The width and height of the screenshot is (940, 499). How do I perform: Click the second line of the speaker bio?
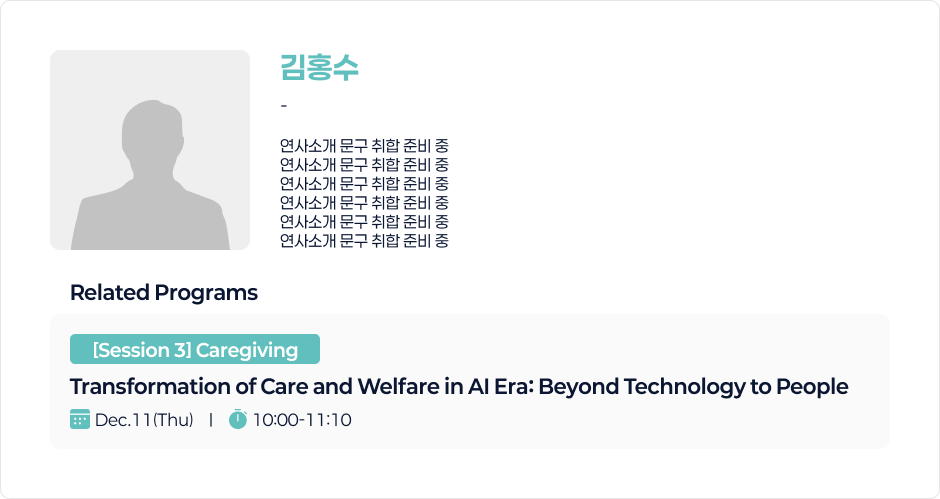(364, 164)
